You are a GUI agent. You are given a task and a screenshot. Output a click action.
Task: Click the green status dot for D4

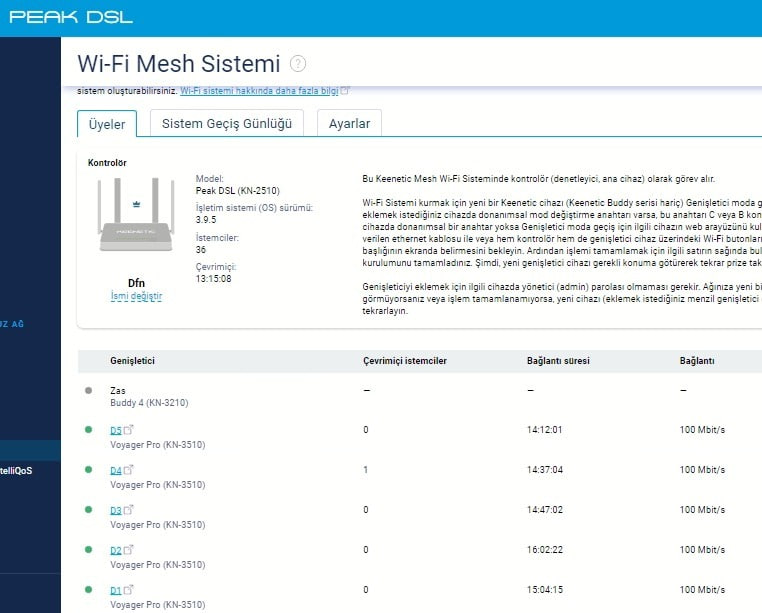point(88,469)
